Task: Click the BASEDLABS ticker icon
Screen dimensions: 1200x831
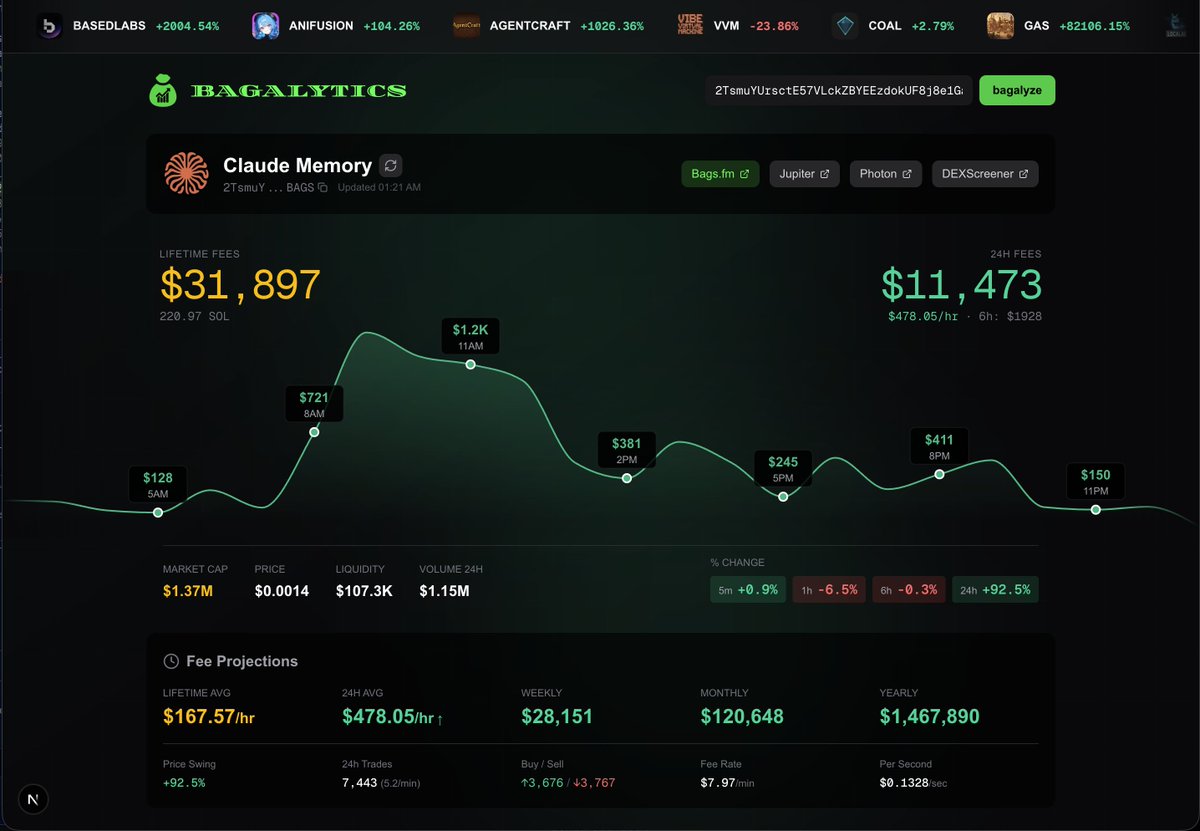Action: [50, 26]
